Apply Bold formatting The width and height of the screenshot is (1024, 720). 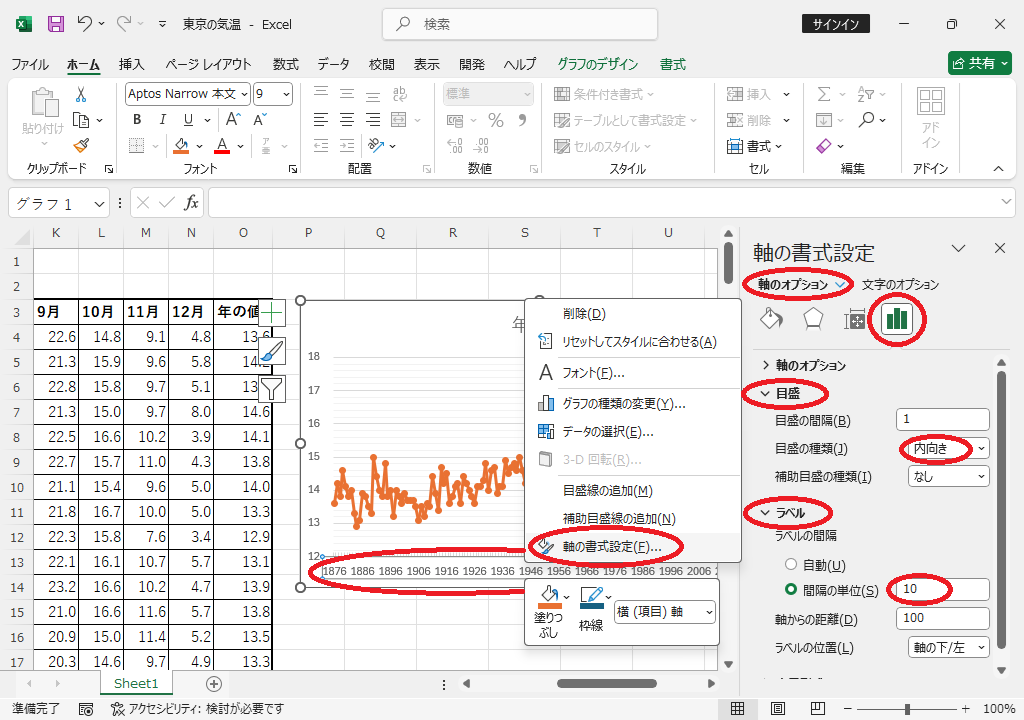tap(137, 120)
